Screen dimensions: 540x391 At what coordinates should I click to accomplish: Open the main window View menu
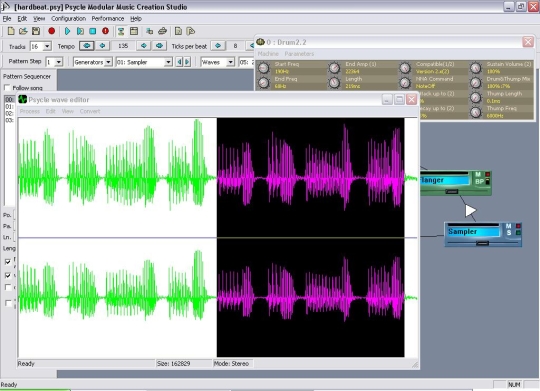[x=39, y=19]
